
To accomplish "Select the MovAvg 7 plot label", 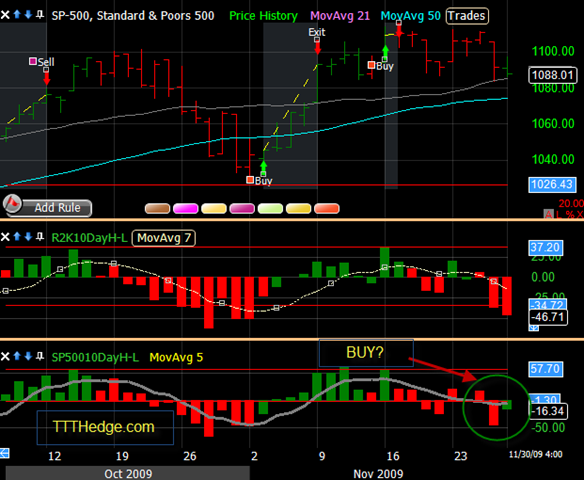I will [x=164, y=238].
